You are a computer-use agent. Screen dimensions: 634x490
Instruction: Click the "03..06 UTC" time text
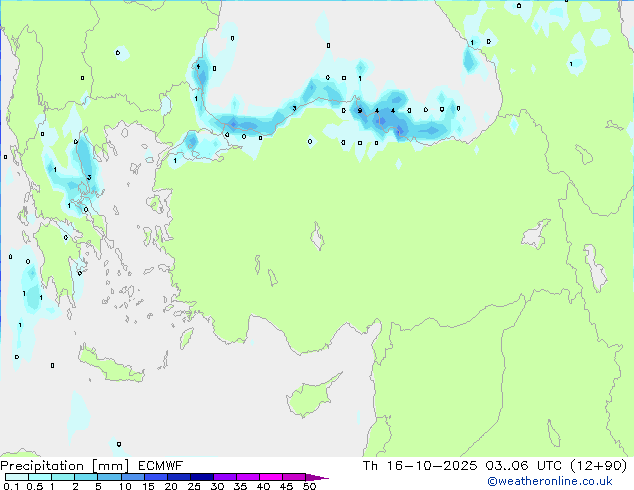(x=524, y=466)
